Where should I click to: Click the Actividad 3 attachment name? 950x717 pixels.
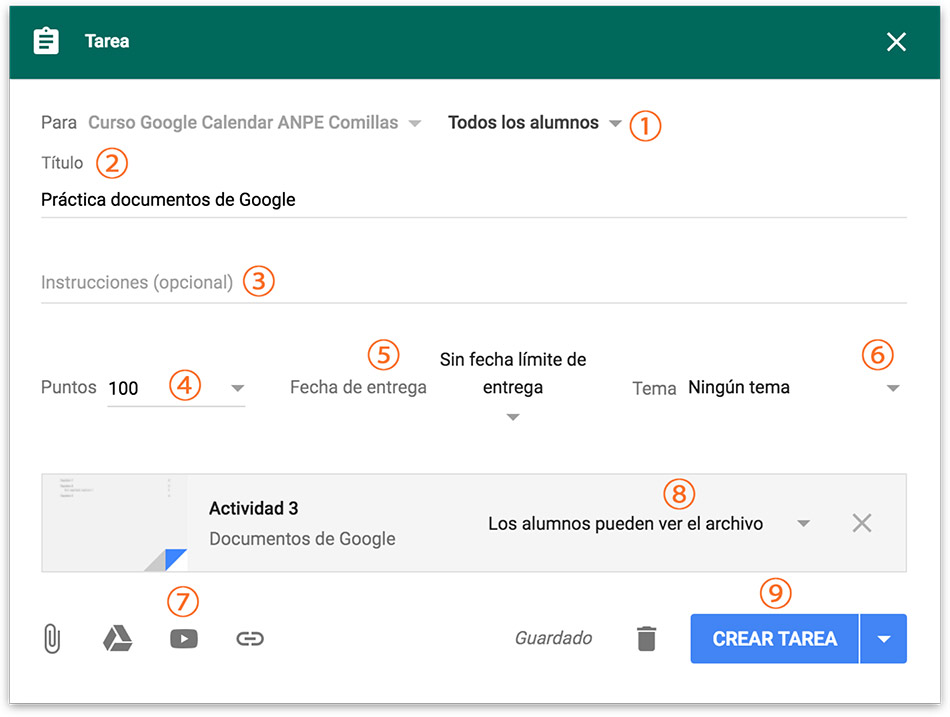253,509
